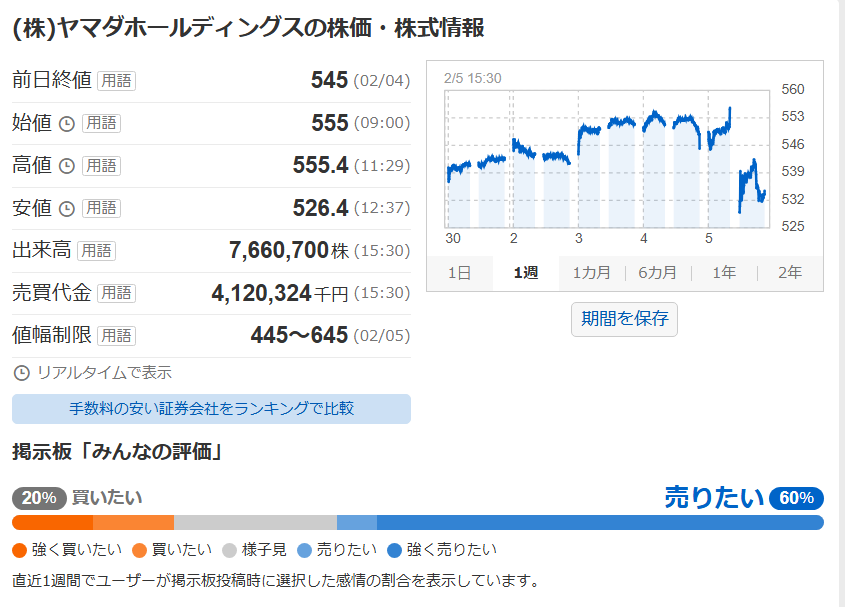This screenshot has height=607, width=845.
Task: Click the sentiment ratio bar
Action: pyautogui.click(x=422, y=520)
